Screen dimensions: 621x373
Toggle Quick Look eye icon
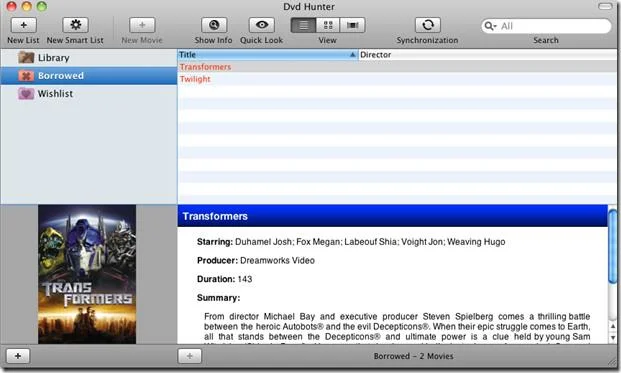[x=261, y=25]
